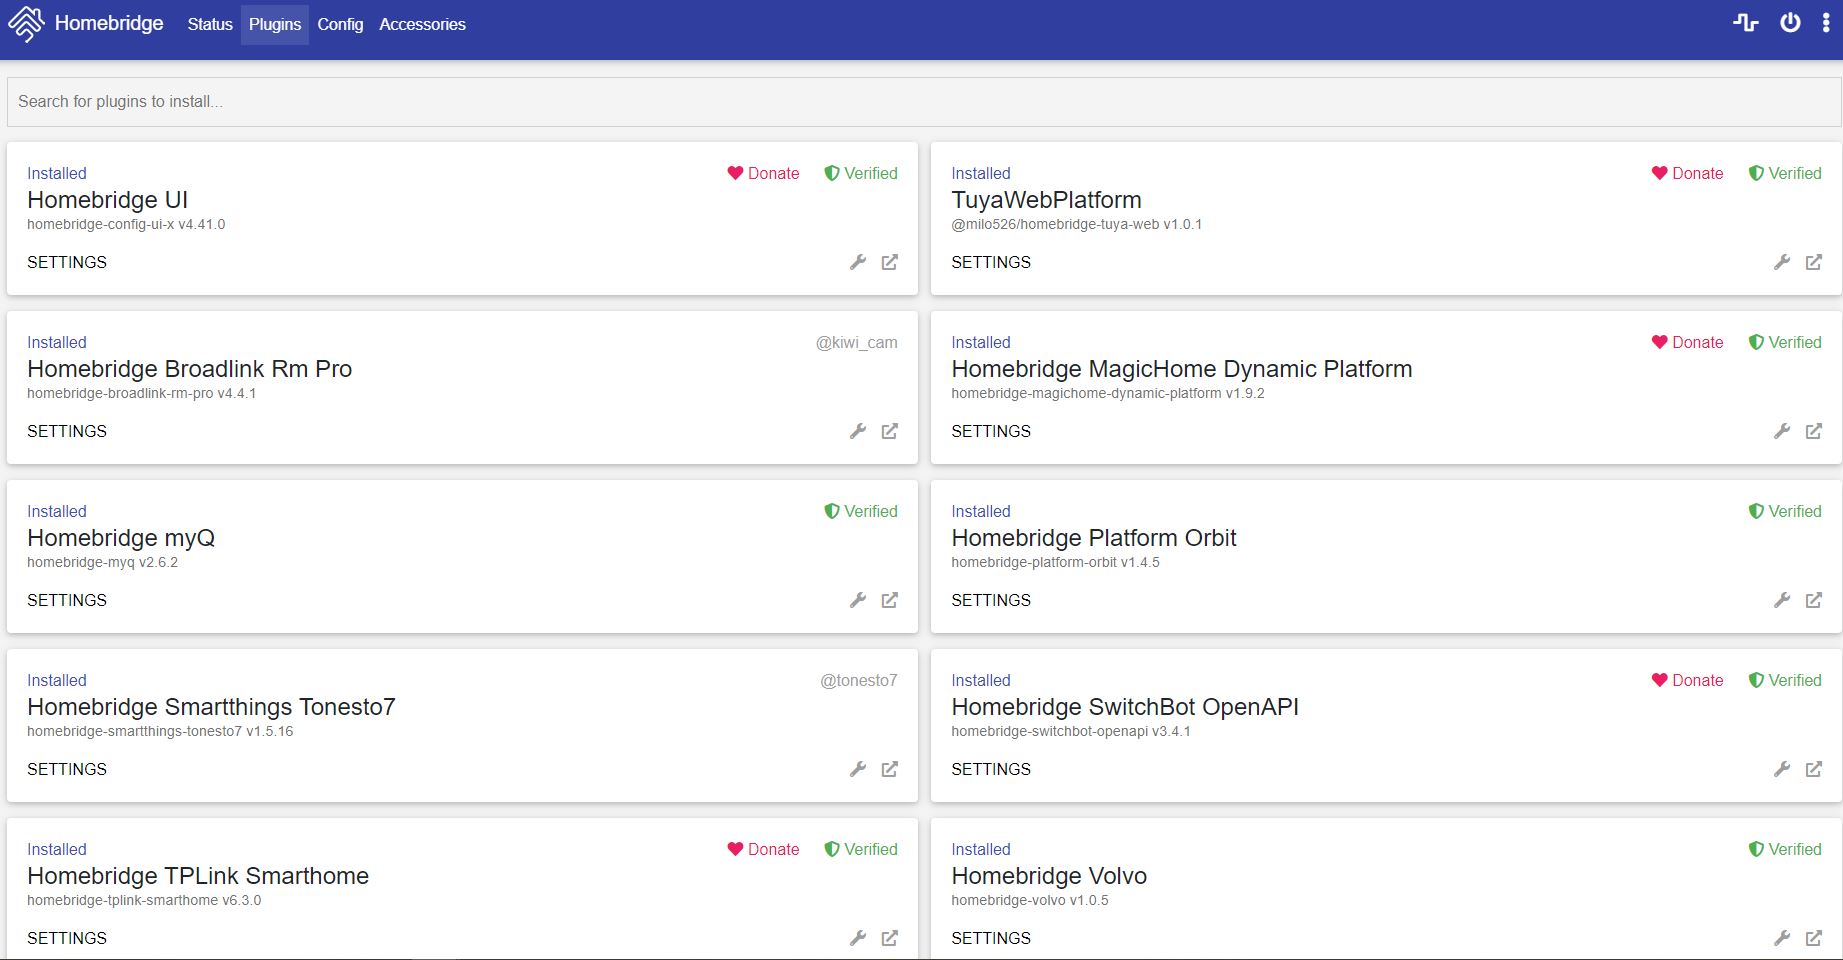The height and width of the screenshot is (960, 1843).
Task: Open the Accessories page
Action: tap(421, 24)
